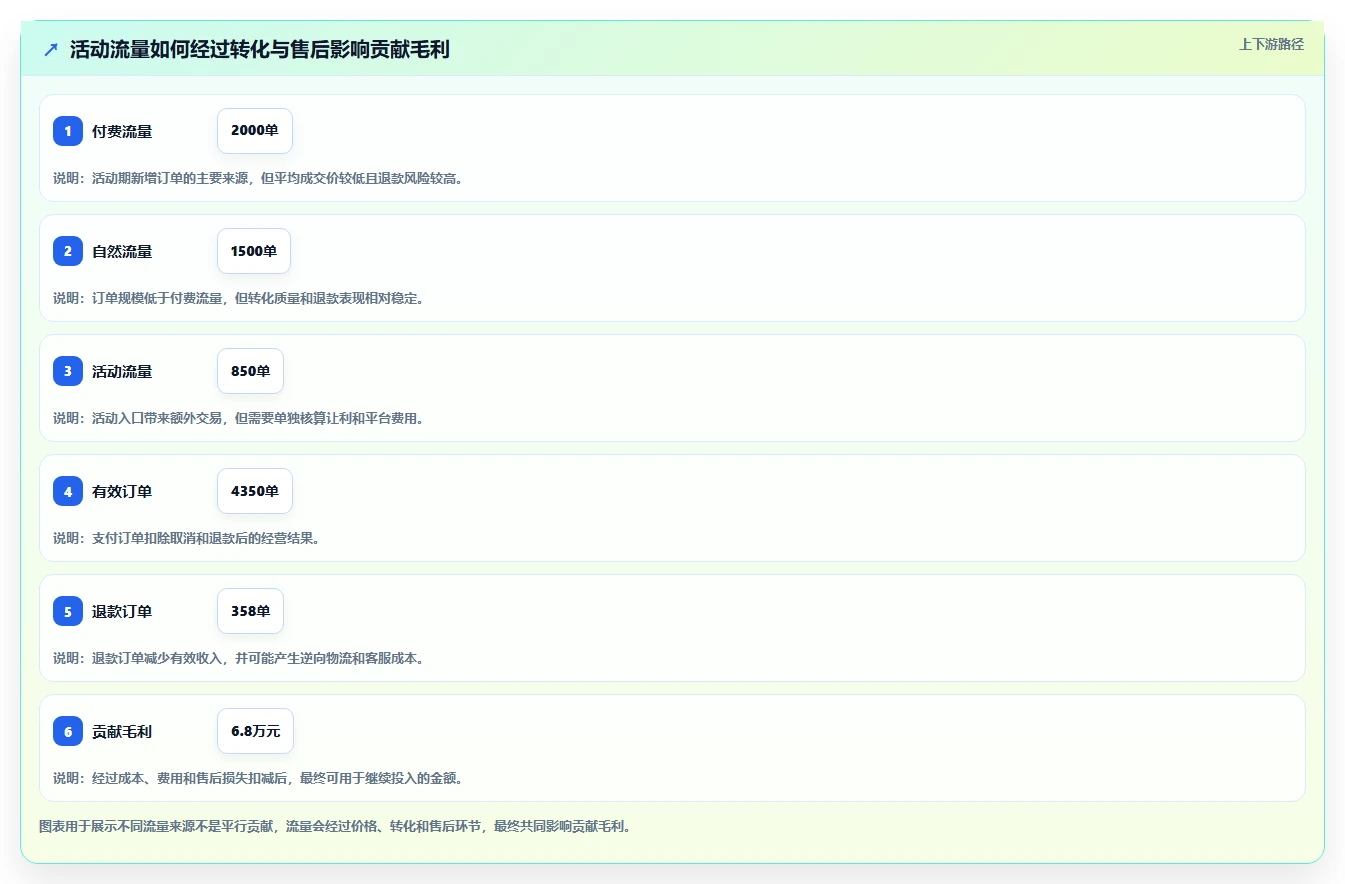Select the 退款订单 step label

coord(122,611)
